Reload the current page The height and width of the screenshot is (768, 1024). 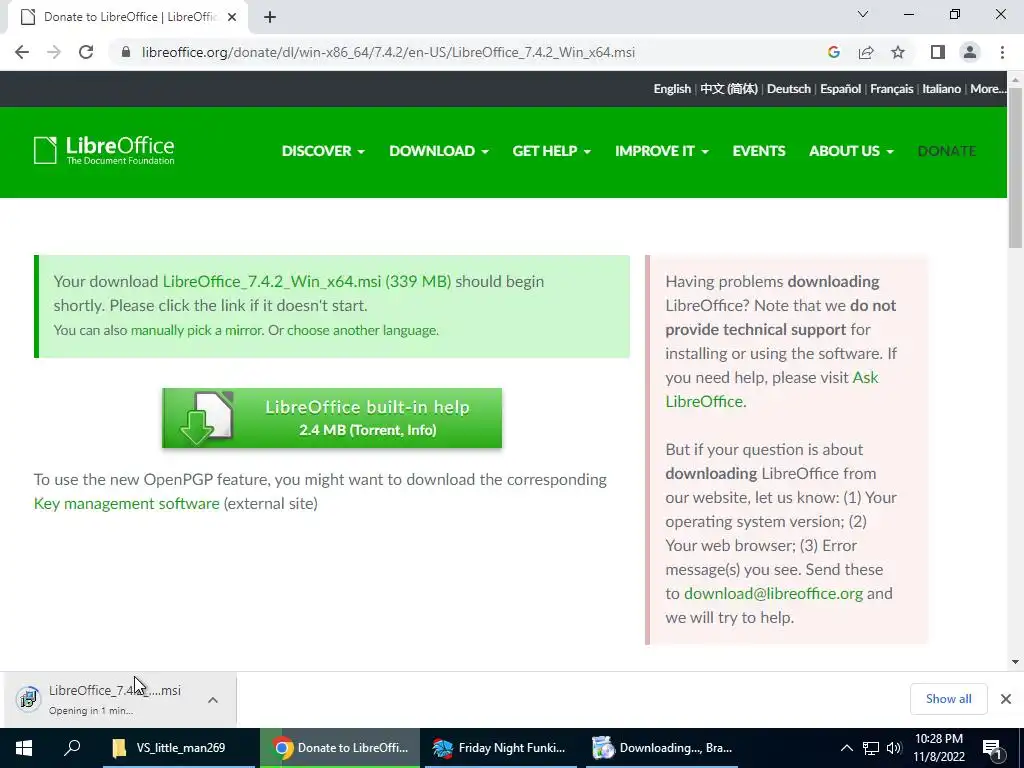click(x=86, y=52)
